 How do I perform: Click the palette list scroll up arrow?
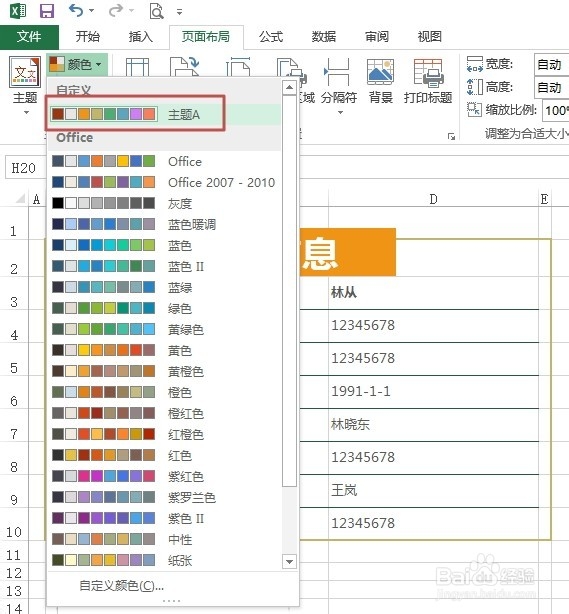[289, 87]
